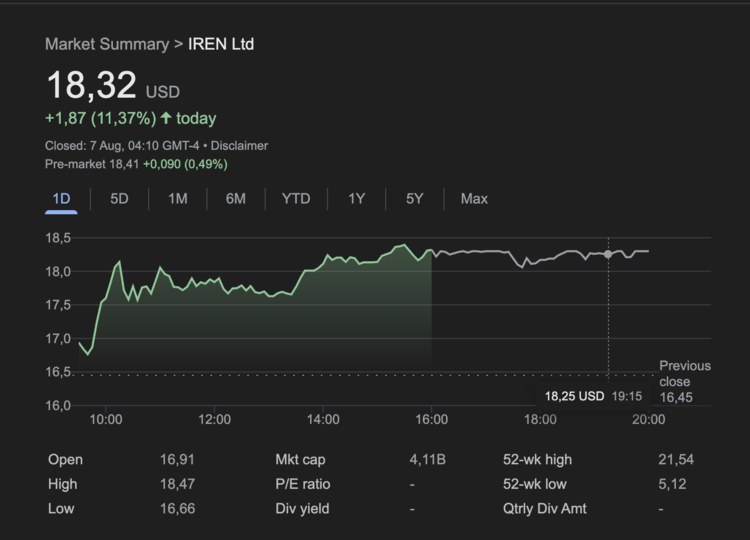Screen dimensions: 750x540
Task: Select the 1D range tab
Action: point(61,198)
